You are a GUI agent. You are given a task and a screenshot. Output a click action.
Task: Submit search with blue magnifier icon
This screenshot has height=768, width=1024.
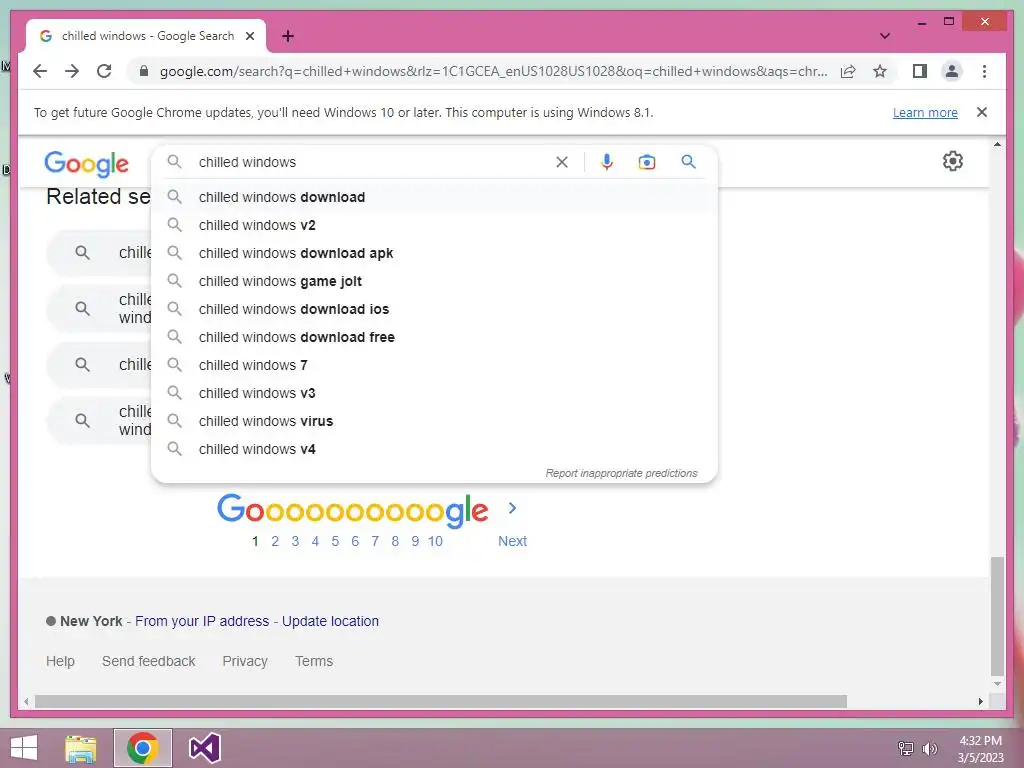688,162
